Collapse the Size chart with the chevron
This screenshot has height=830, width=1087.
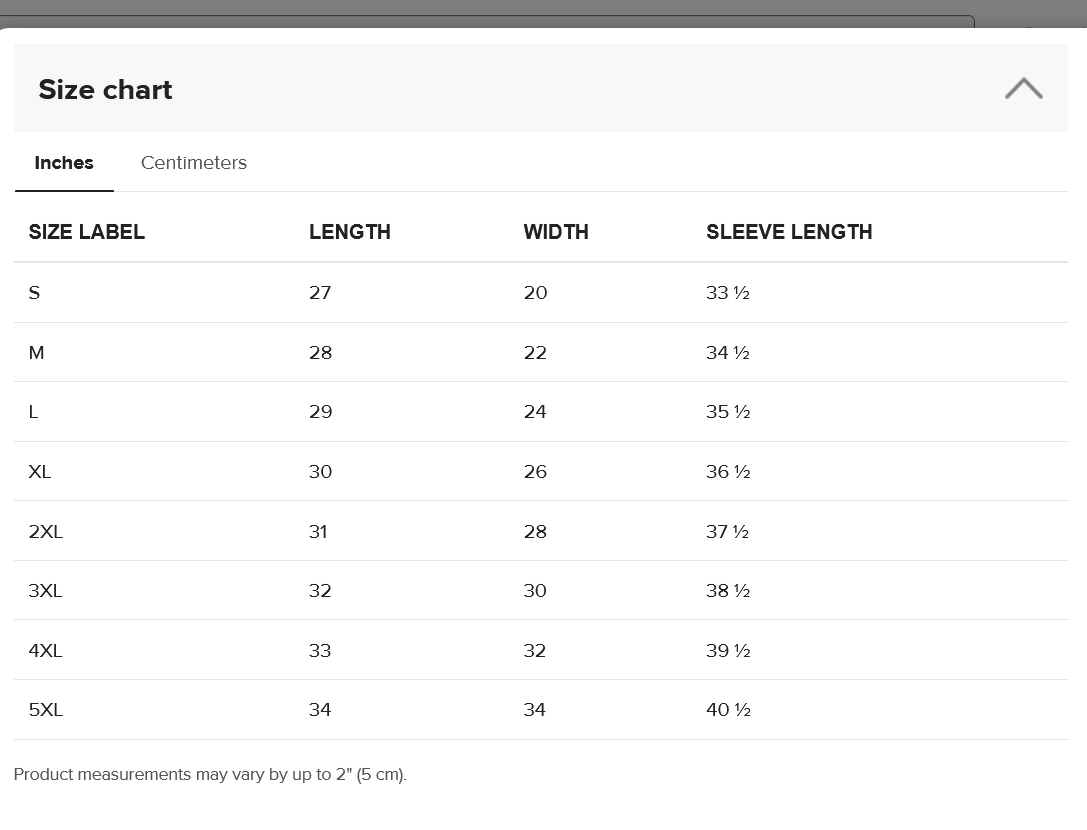(x=1023, y=89)
